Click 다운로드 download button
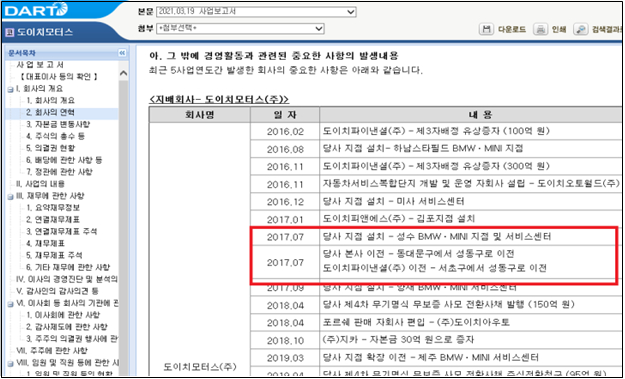 tap(511, 29)
